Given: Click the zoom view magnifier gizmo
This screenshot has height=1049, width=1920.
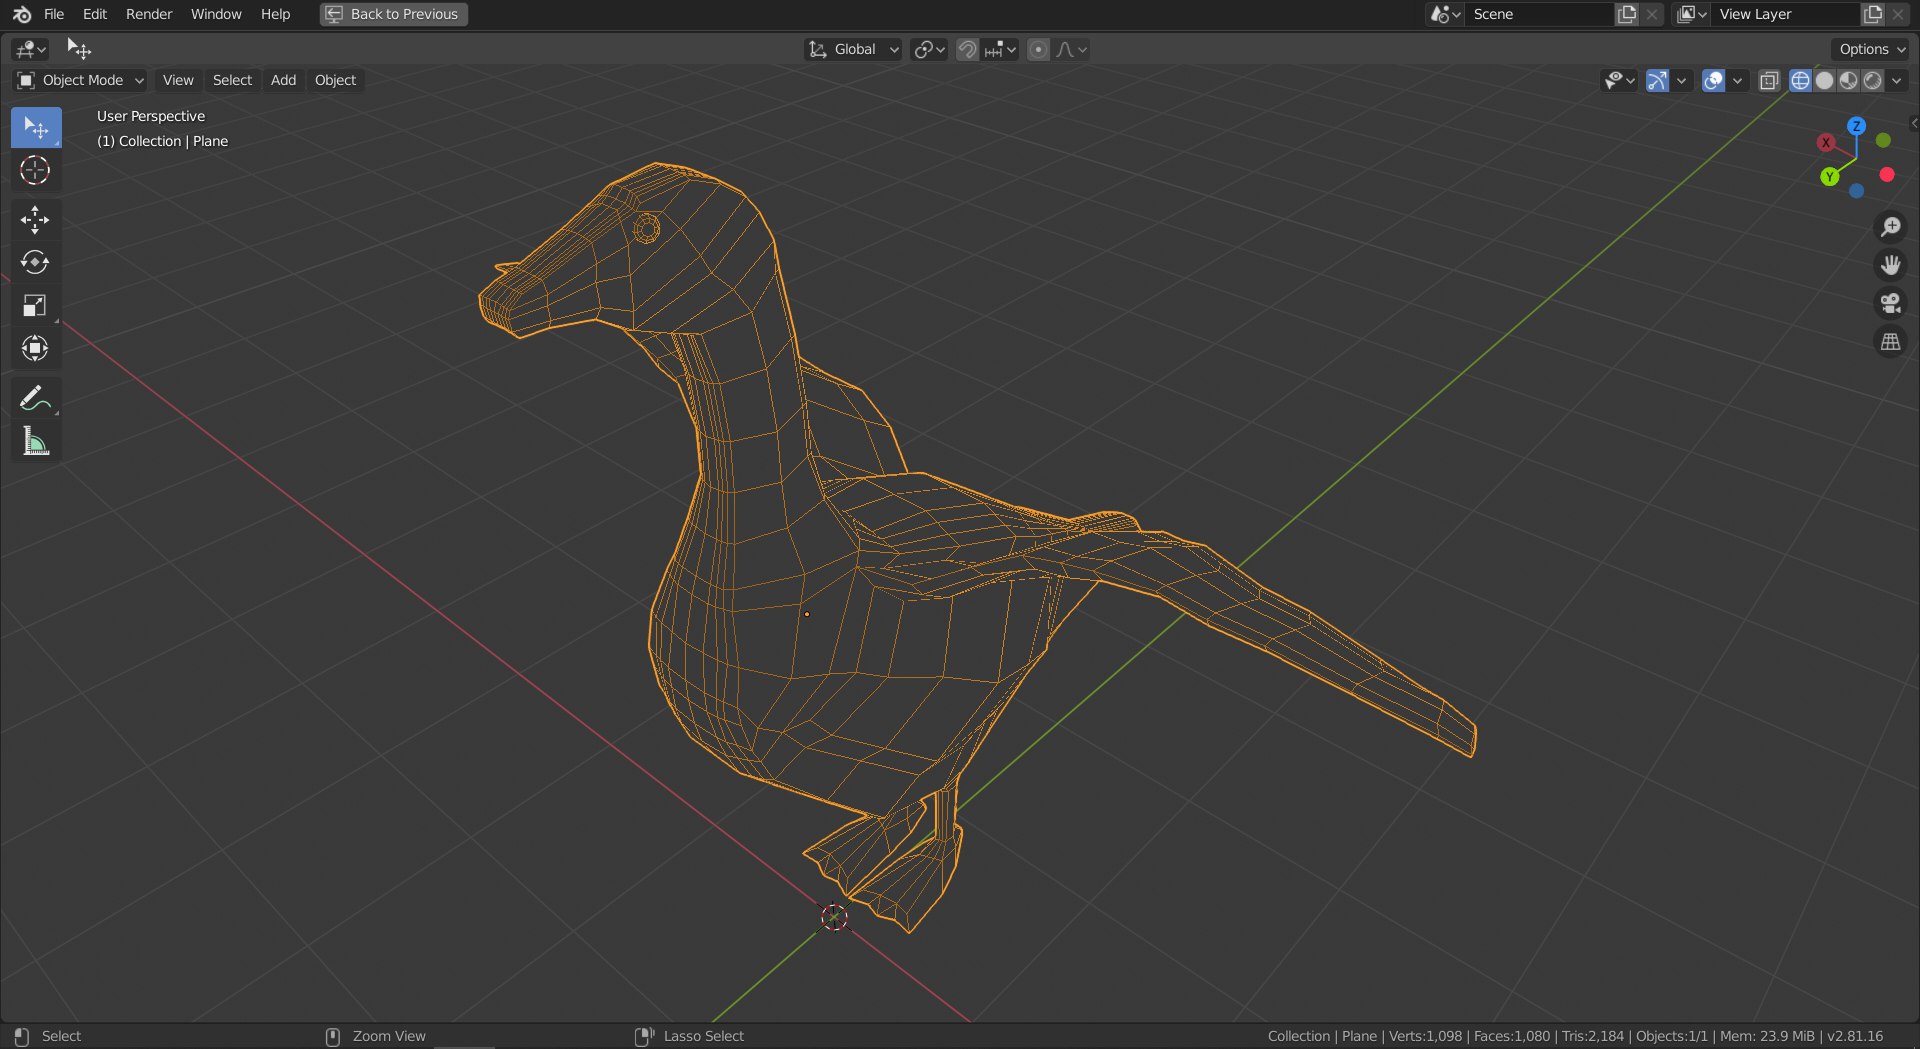Looking at the screenshot, I should [x=1890, y=227].
